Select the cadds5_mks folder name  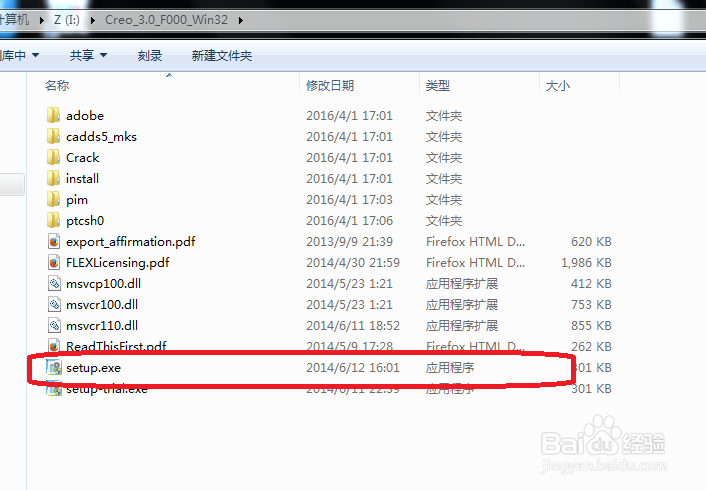[x=101, y=136]
